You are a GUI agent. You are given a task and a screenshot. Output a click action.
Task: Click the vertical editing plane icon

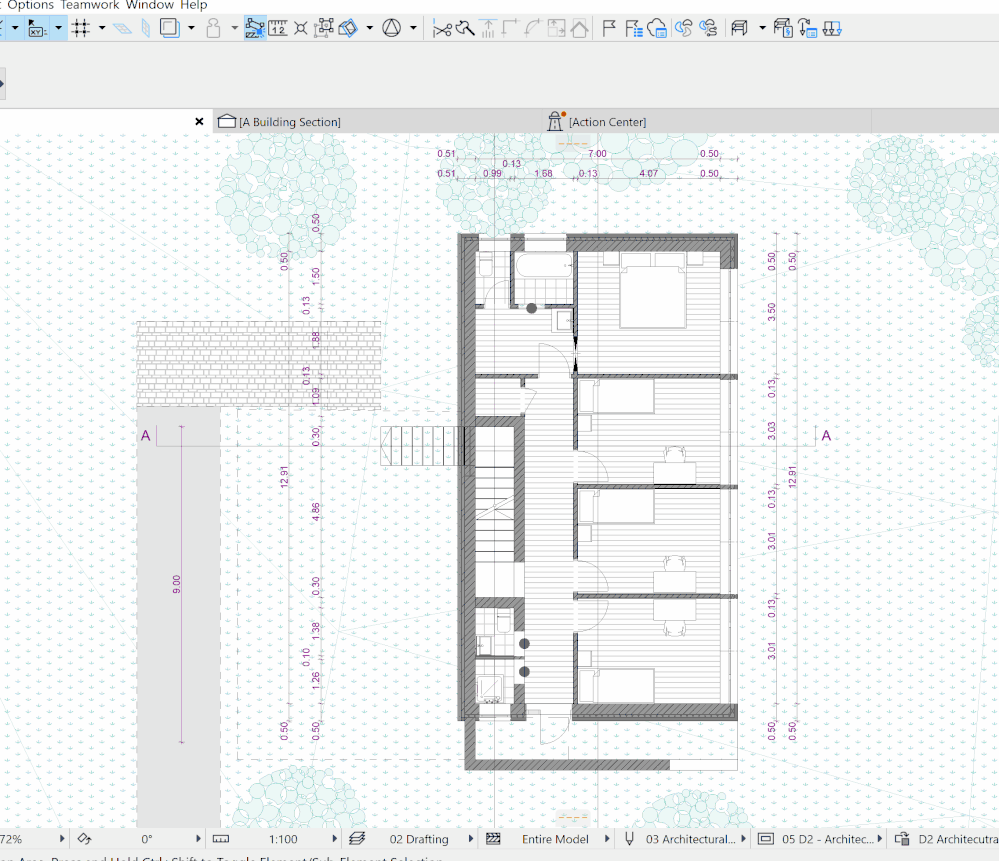[146, 29]
